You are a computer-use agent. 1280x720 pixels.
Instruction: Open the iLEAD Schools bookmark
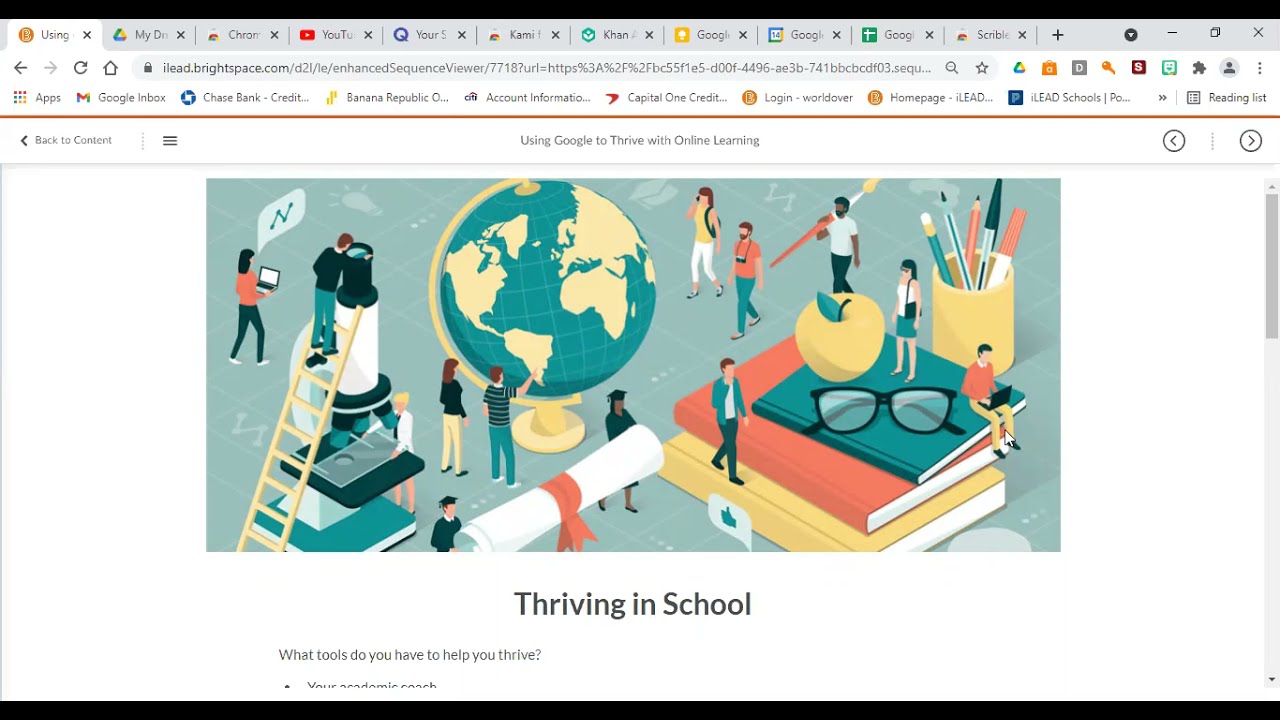(1069, 98)
